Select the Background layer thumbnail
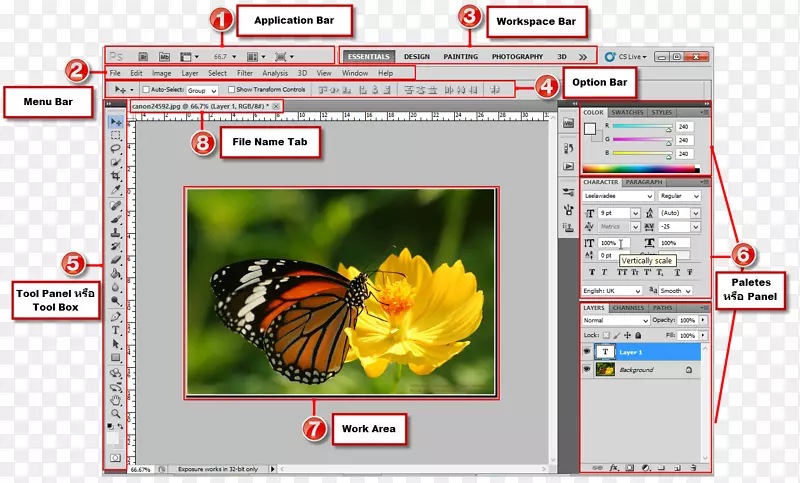Screen dimensions: 800x483 pos(605,369)
